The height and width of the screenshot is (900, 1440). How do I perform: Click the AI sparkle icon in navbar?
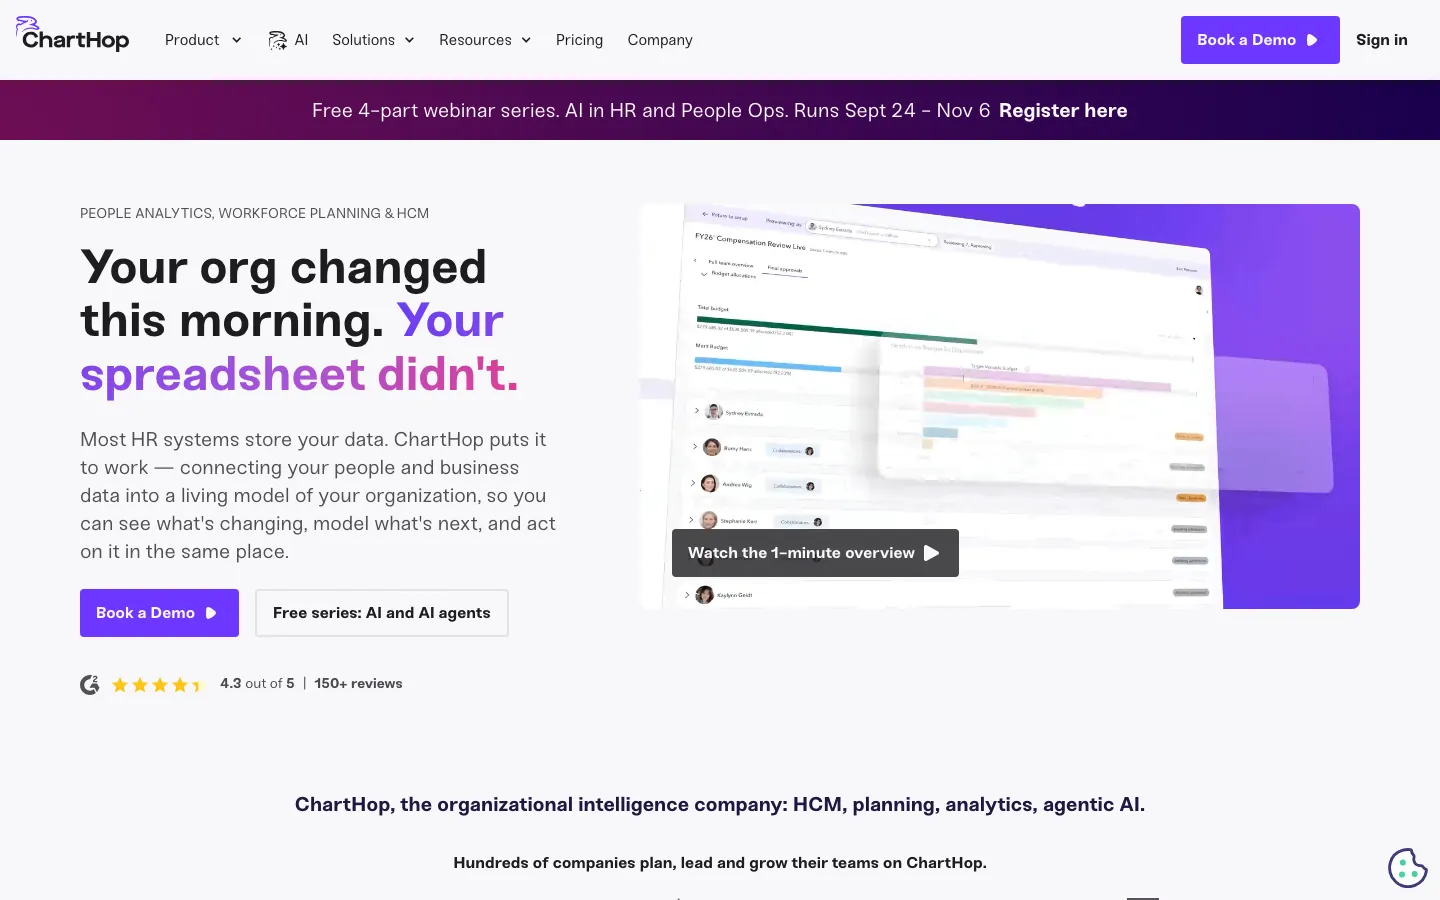277,40
